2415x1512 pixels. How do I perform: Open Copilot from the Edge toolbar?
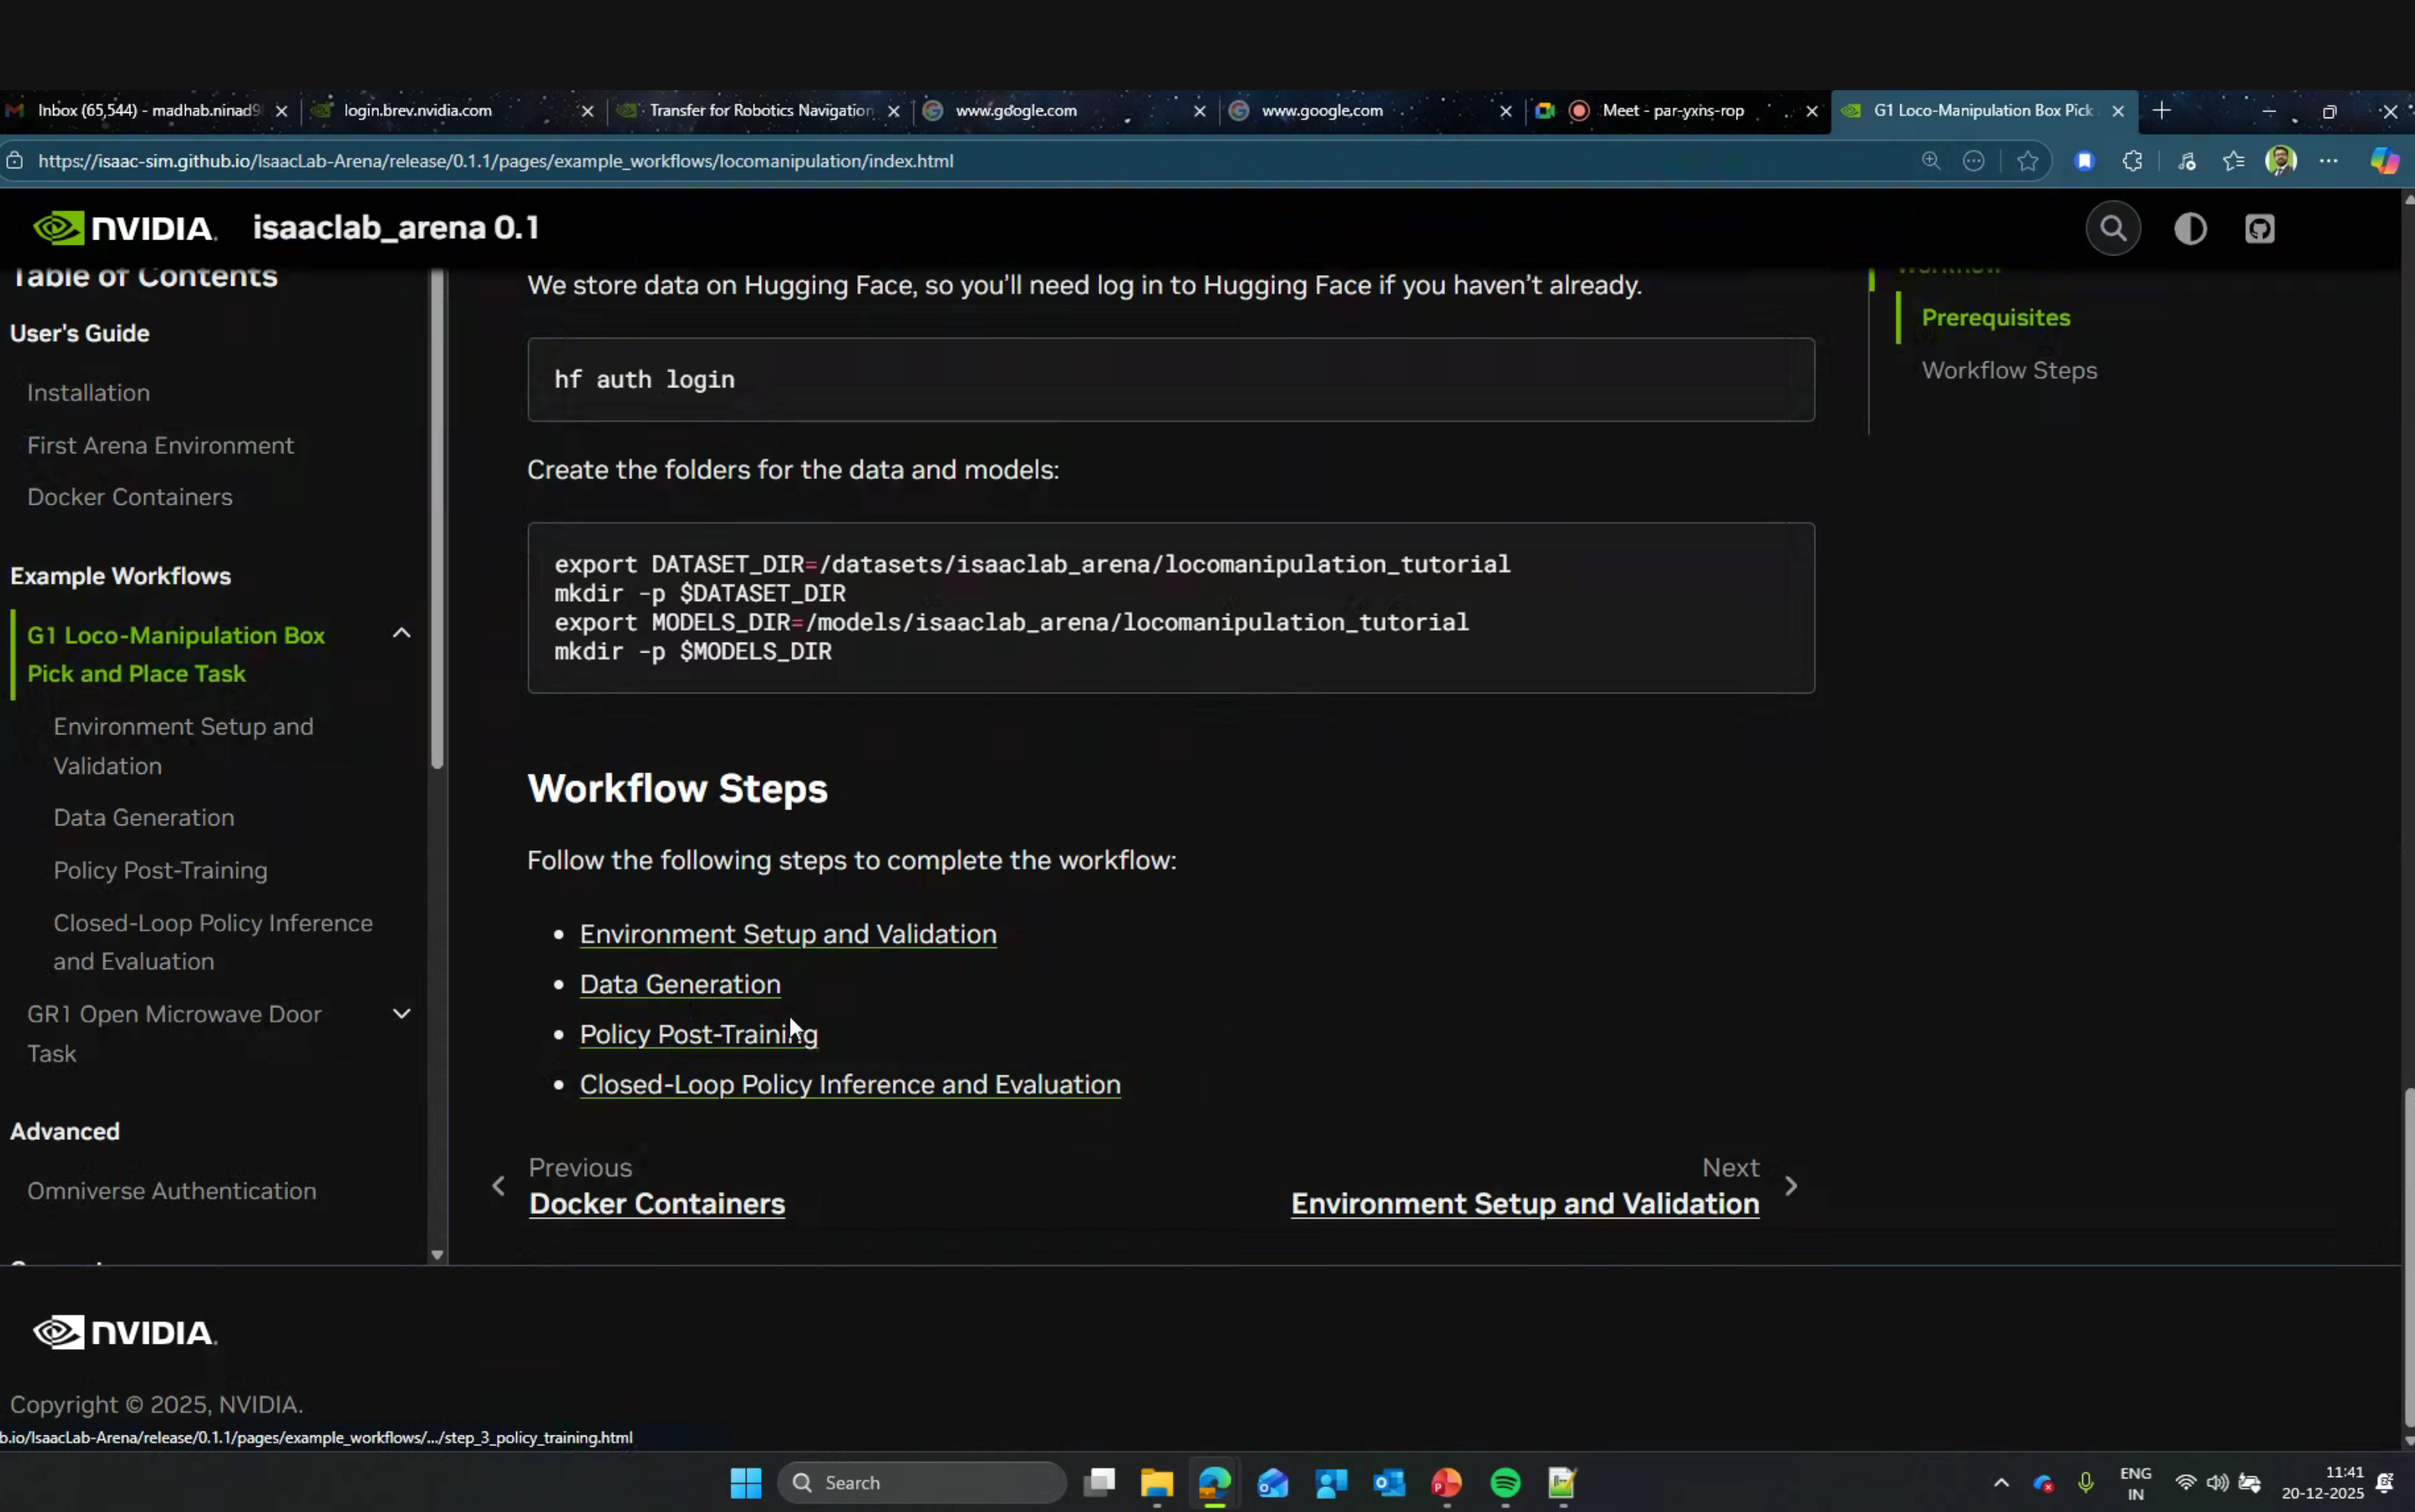coord(2385,160)
